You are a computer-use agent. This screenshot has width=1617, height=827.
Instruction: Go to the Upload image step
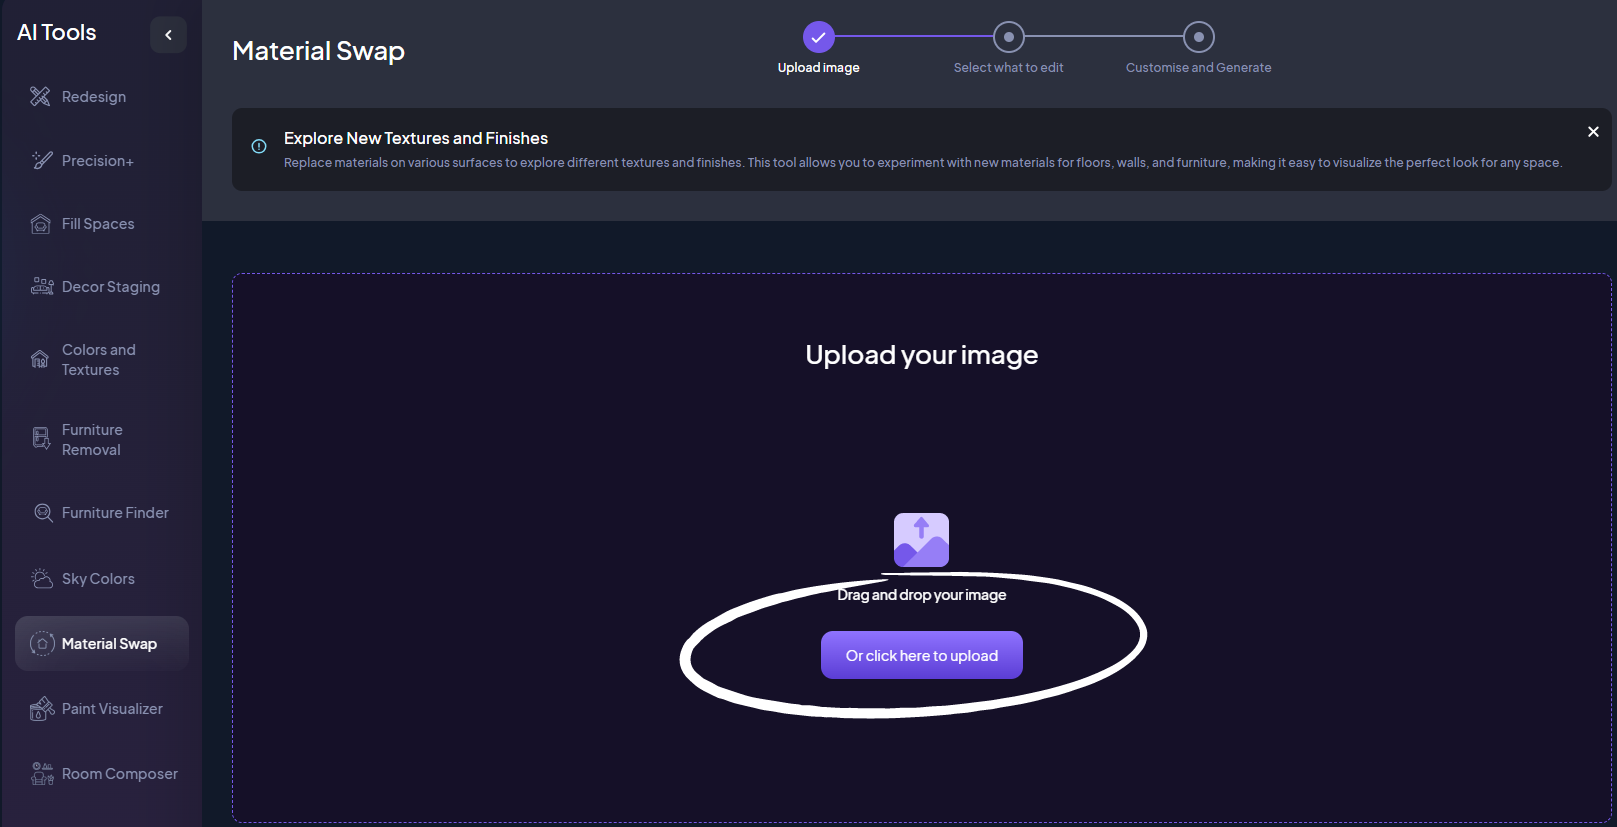click(x=818, y=37)
